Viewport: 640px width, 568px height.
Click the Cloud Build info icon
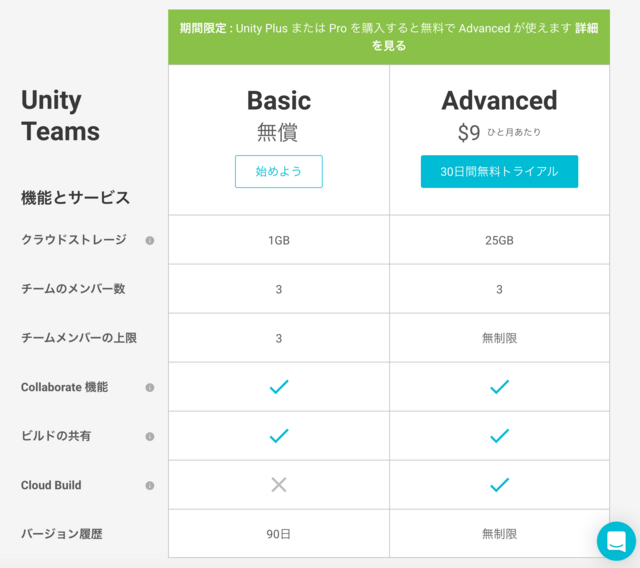(x=150, y=485)
